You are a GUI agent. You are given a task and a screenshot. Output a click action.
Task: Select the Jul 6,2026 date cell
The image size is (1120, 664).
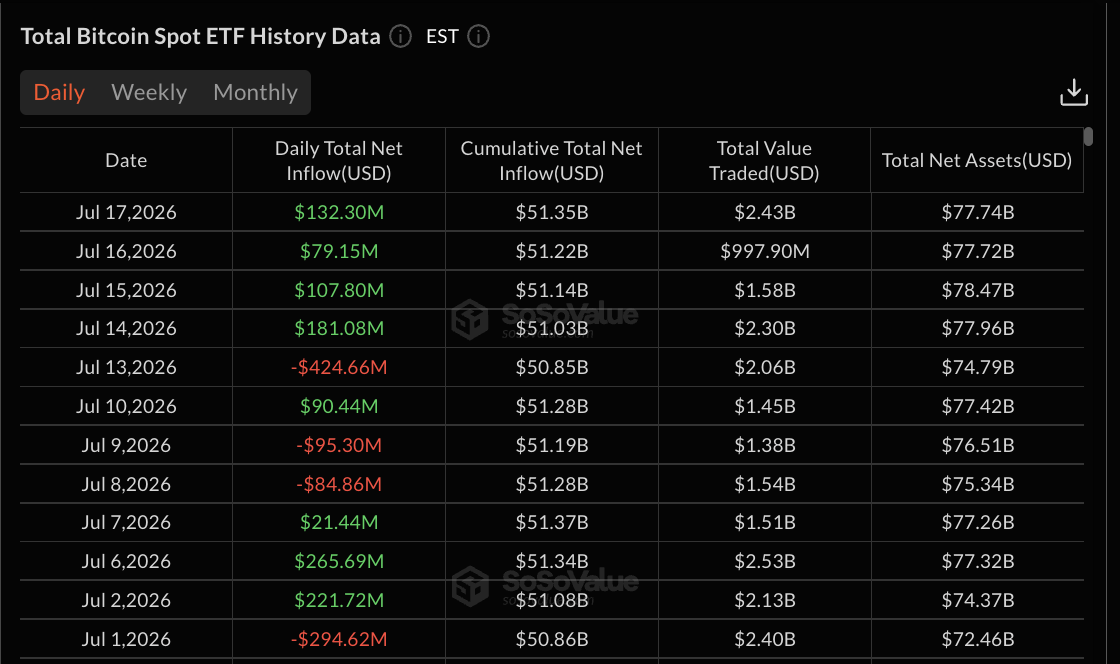(126, 561)
